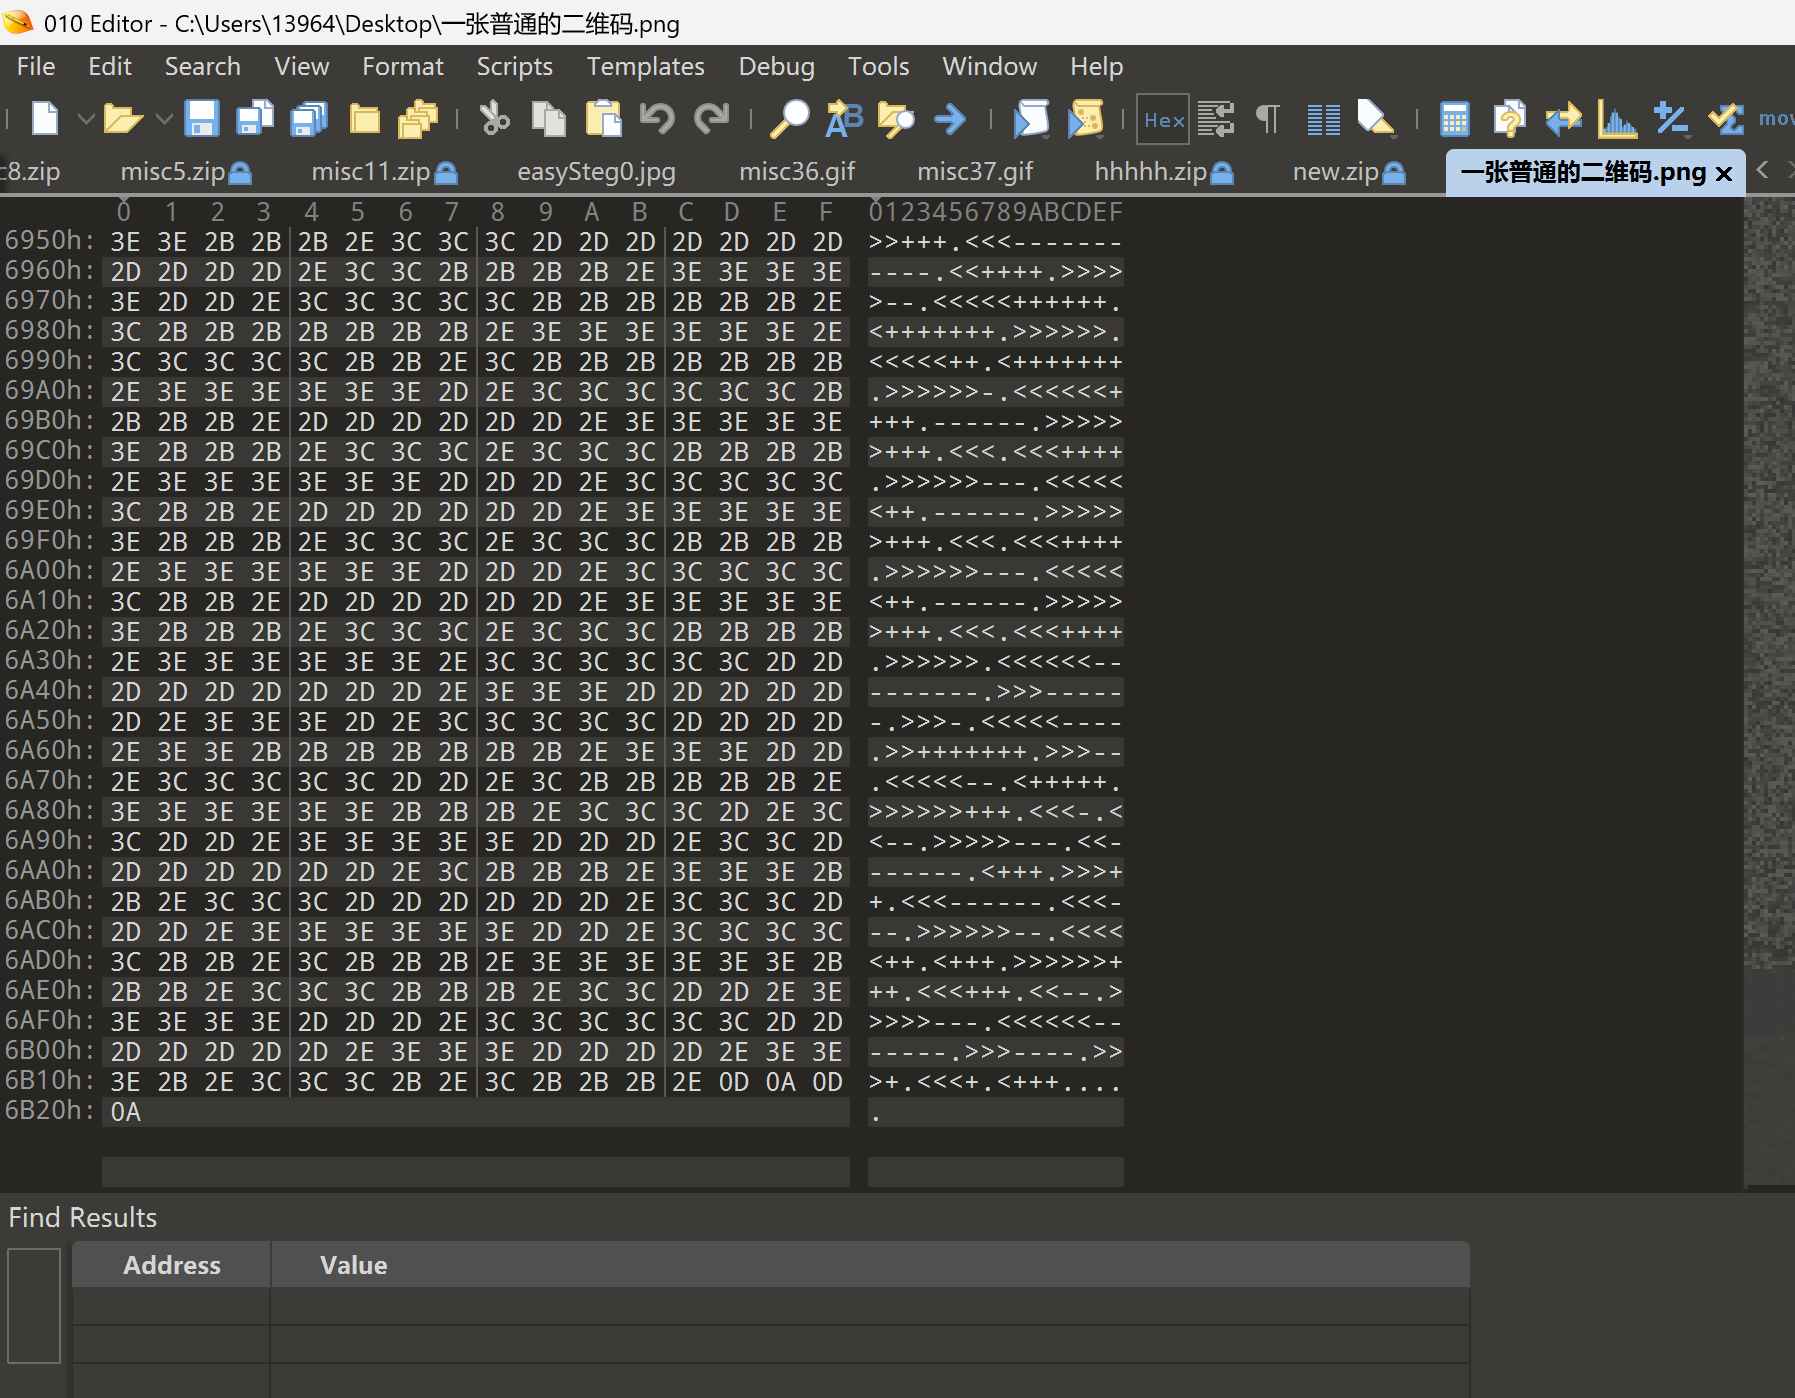Screen dimensions: 1795x1398
Task: Toggle the Hex edit-as mode button
Action: pos(1163,120)
